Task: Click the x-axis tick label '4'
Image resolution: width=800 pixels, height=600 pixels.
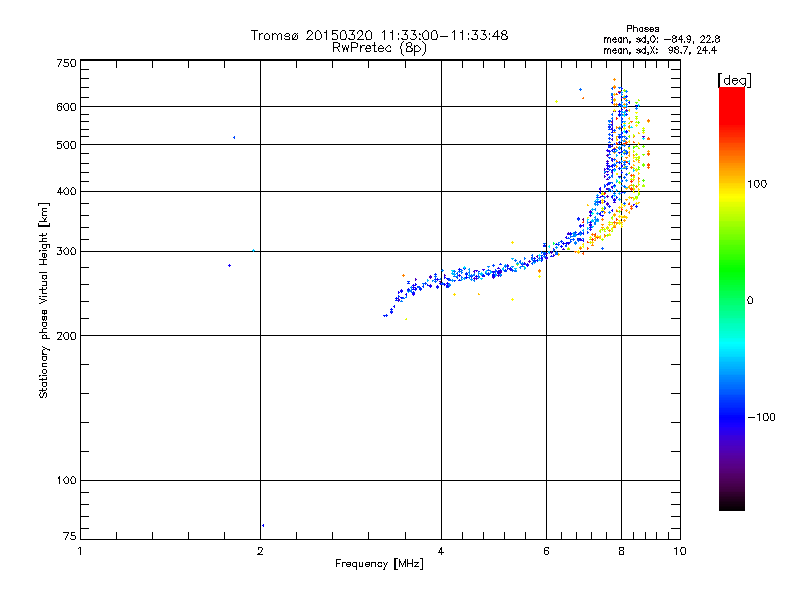Action: (x=441, y=551)
